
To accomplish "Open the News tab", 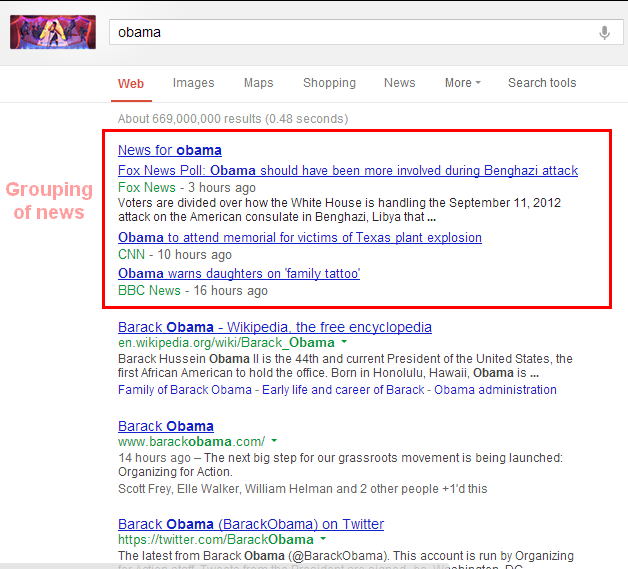I will click(399, 83).
